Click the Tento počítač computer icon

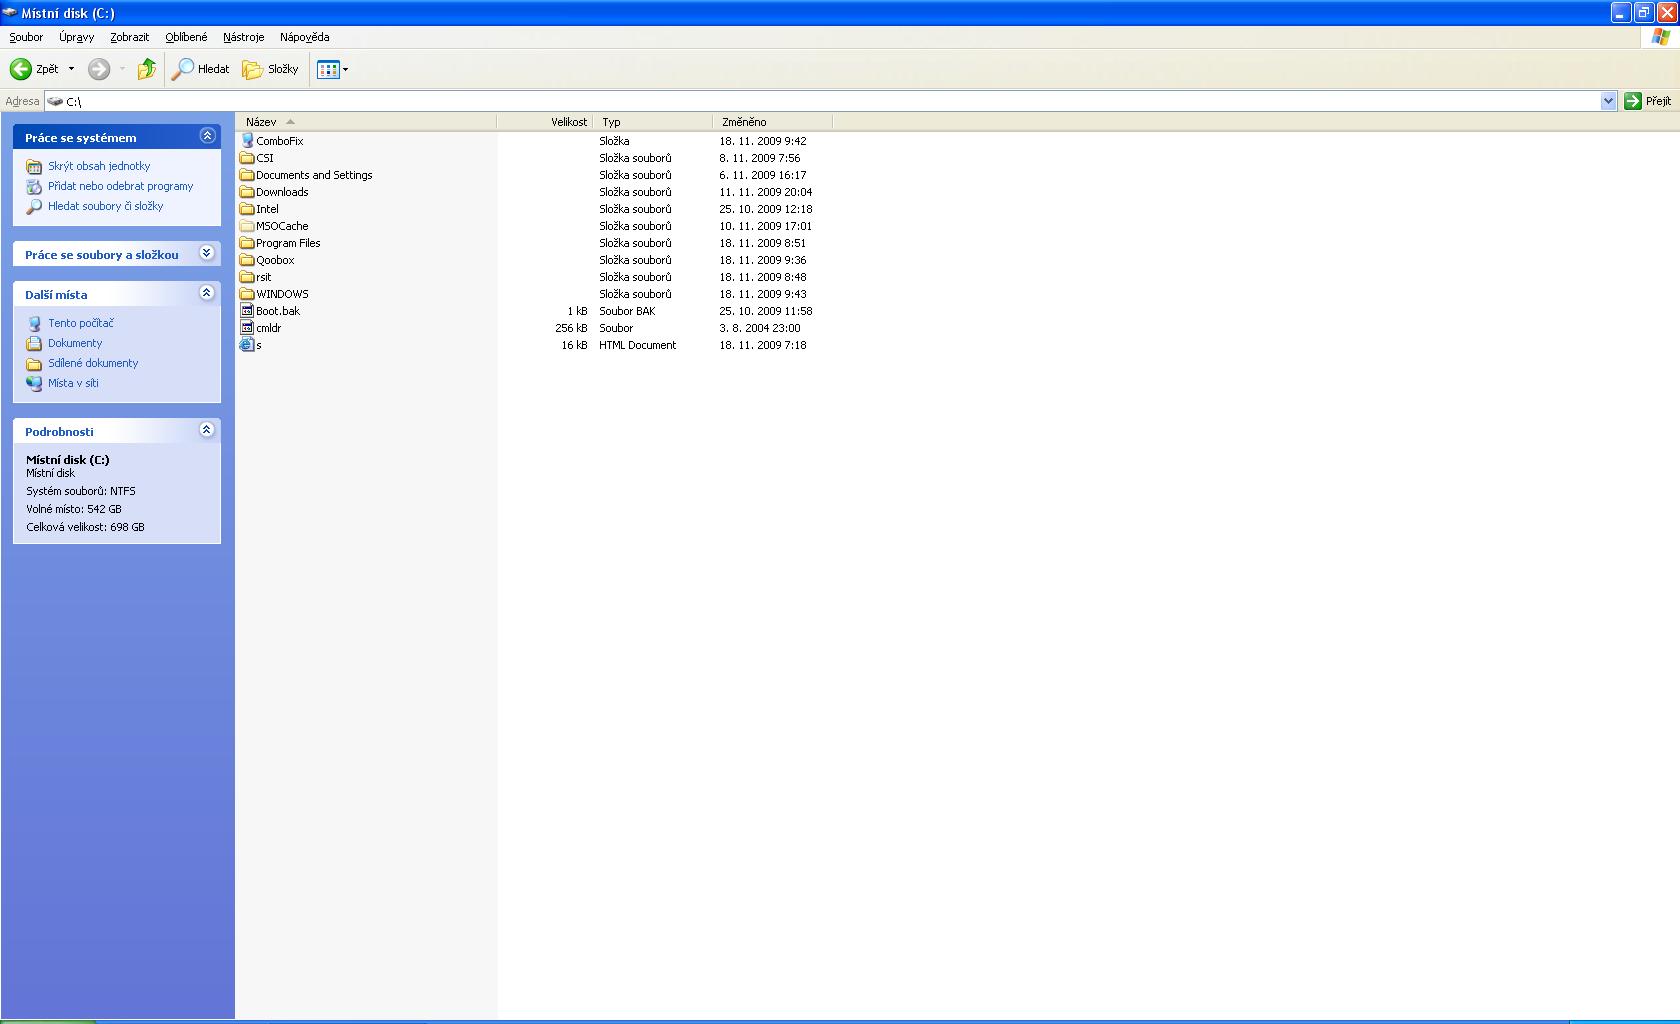(x=34, y=323)
